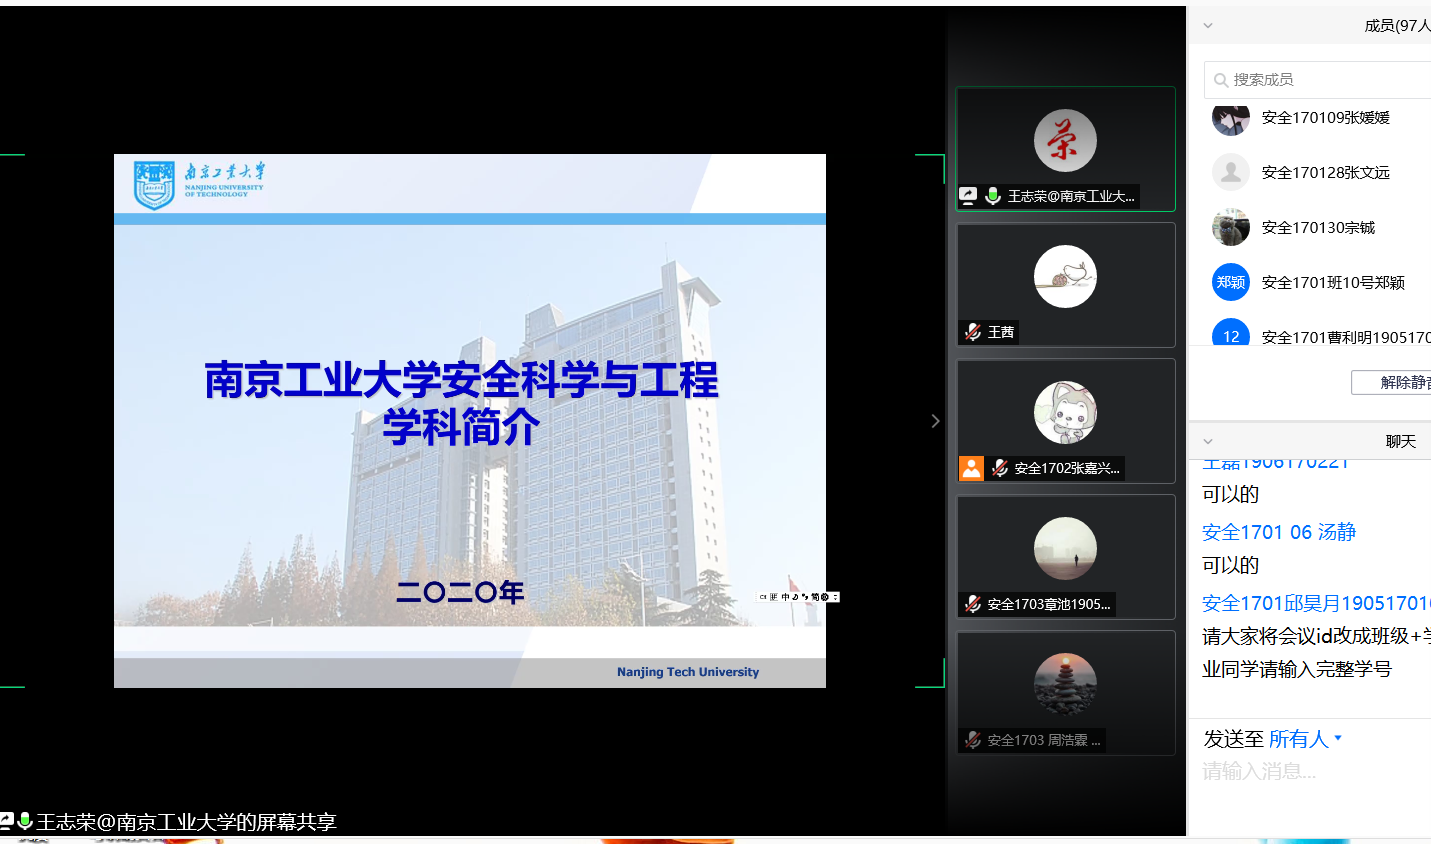1431x844 pixels.
Task: Click sender name 安全1701 06 汤静 in chat
Action: 1278,532
